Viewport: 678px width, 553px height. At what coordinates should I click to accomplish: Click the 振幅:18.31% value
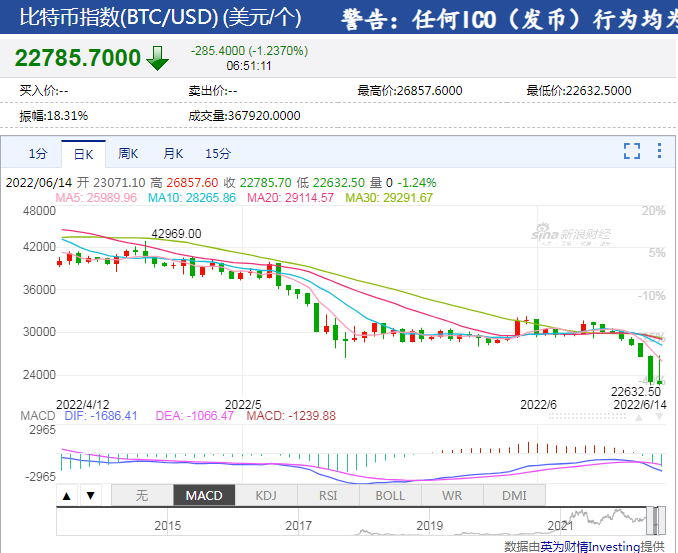point(54,116)
